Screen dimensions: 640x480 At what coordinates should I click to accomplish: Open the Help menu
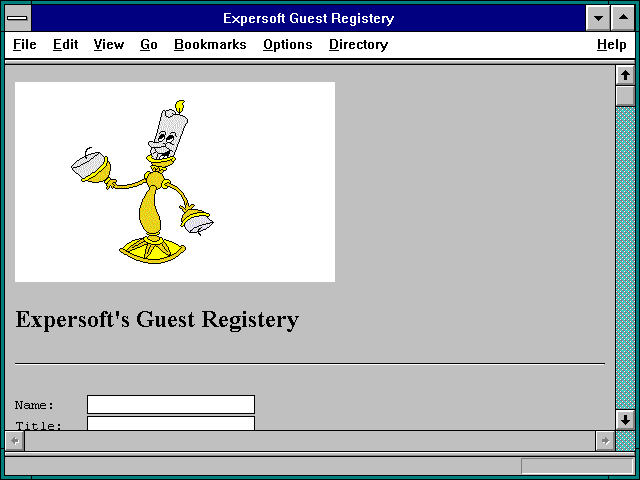[x=611, y=44]
